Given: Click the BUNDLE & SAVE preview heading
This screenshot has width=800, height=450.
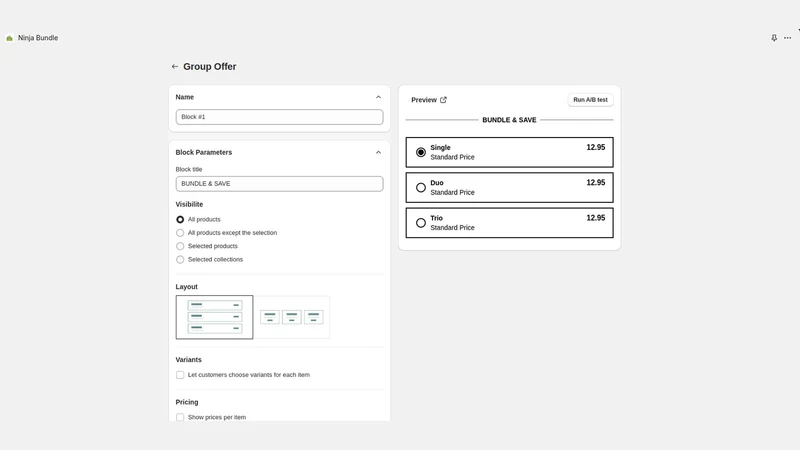Looking at the screenshot, I should point(509,120).
